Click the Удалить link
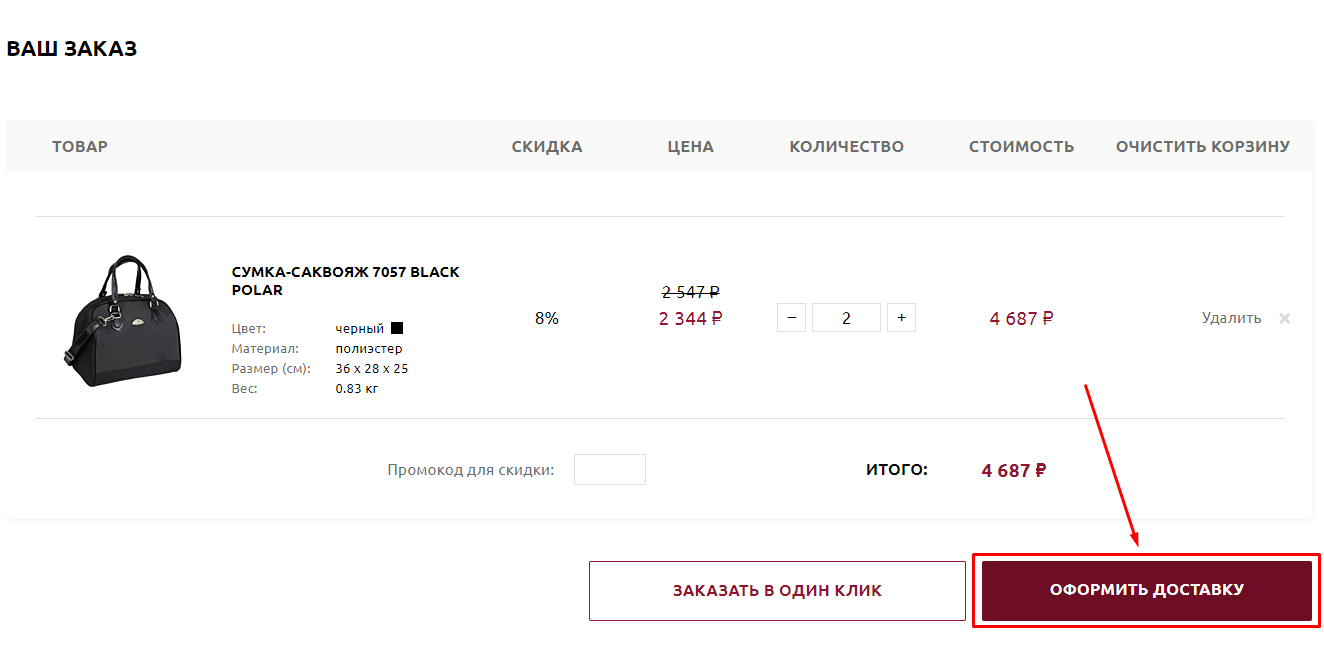The image size is (1324, 668). (x=1232, y=318)
